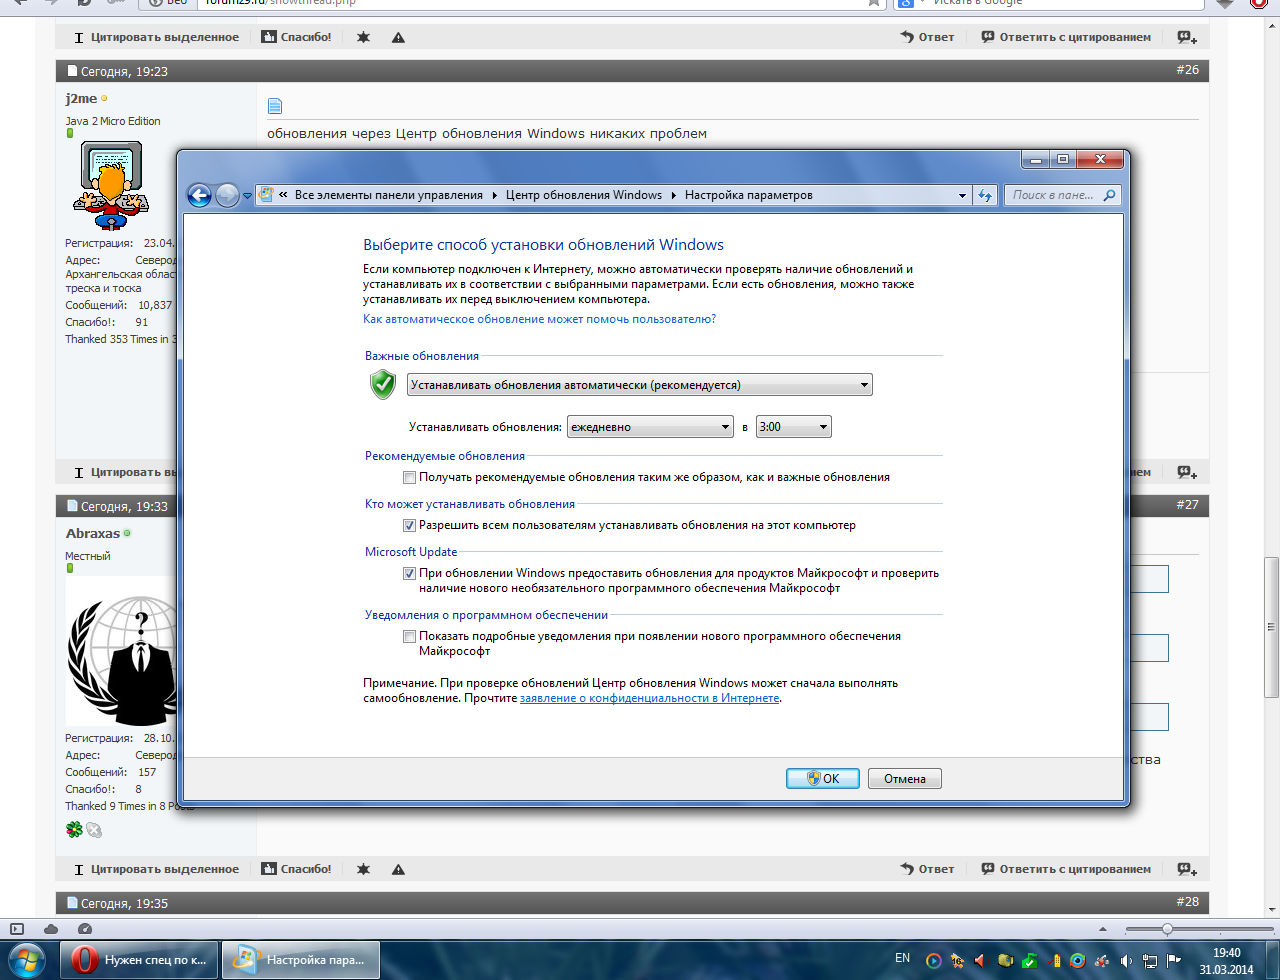Viewport: 1280px width, 980px height.
Task: Click the colorful play-ring tray icon
Action: pyautogui.click(x=933, y=960)
